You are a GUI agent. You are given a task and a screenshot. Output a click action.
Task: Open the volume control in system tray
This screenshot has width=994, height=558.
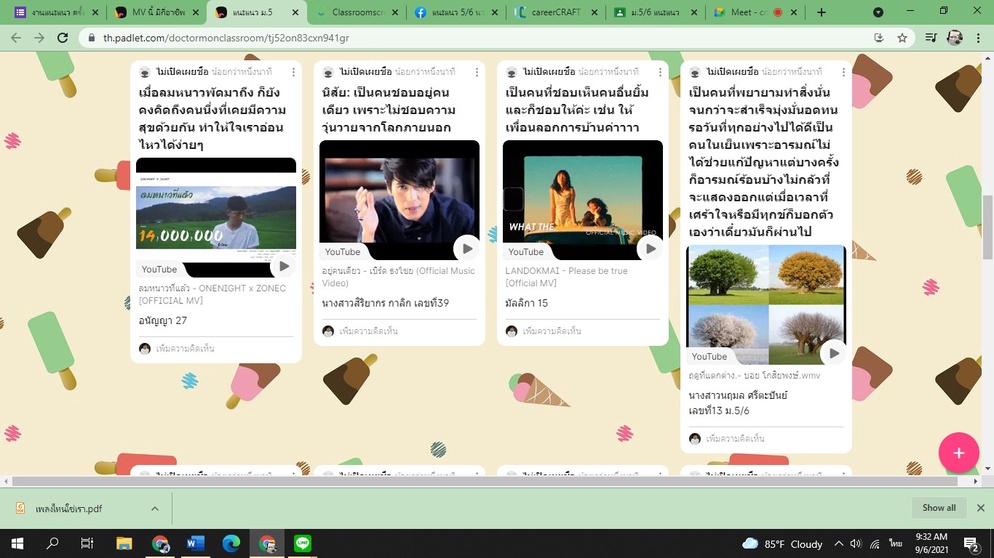coord(856,544)
